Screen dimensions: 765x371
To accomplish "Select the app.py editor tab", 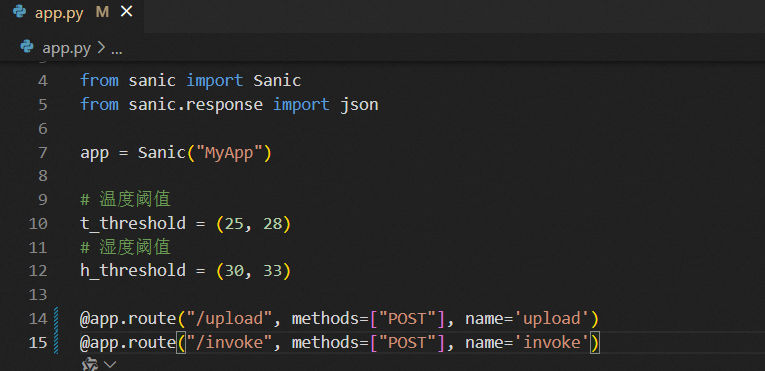I will point(72,13).
